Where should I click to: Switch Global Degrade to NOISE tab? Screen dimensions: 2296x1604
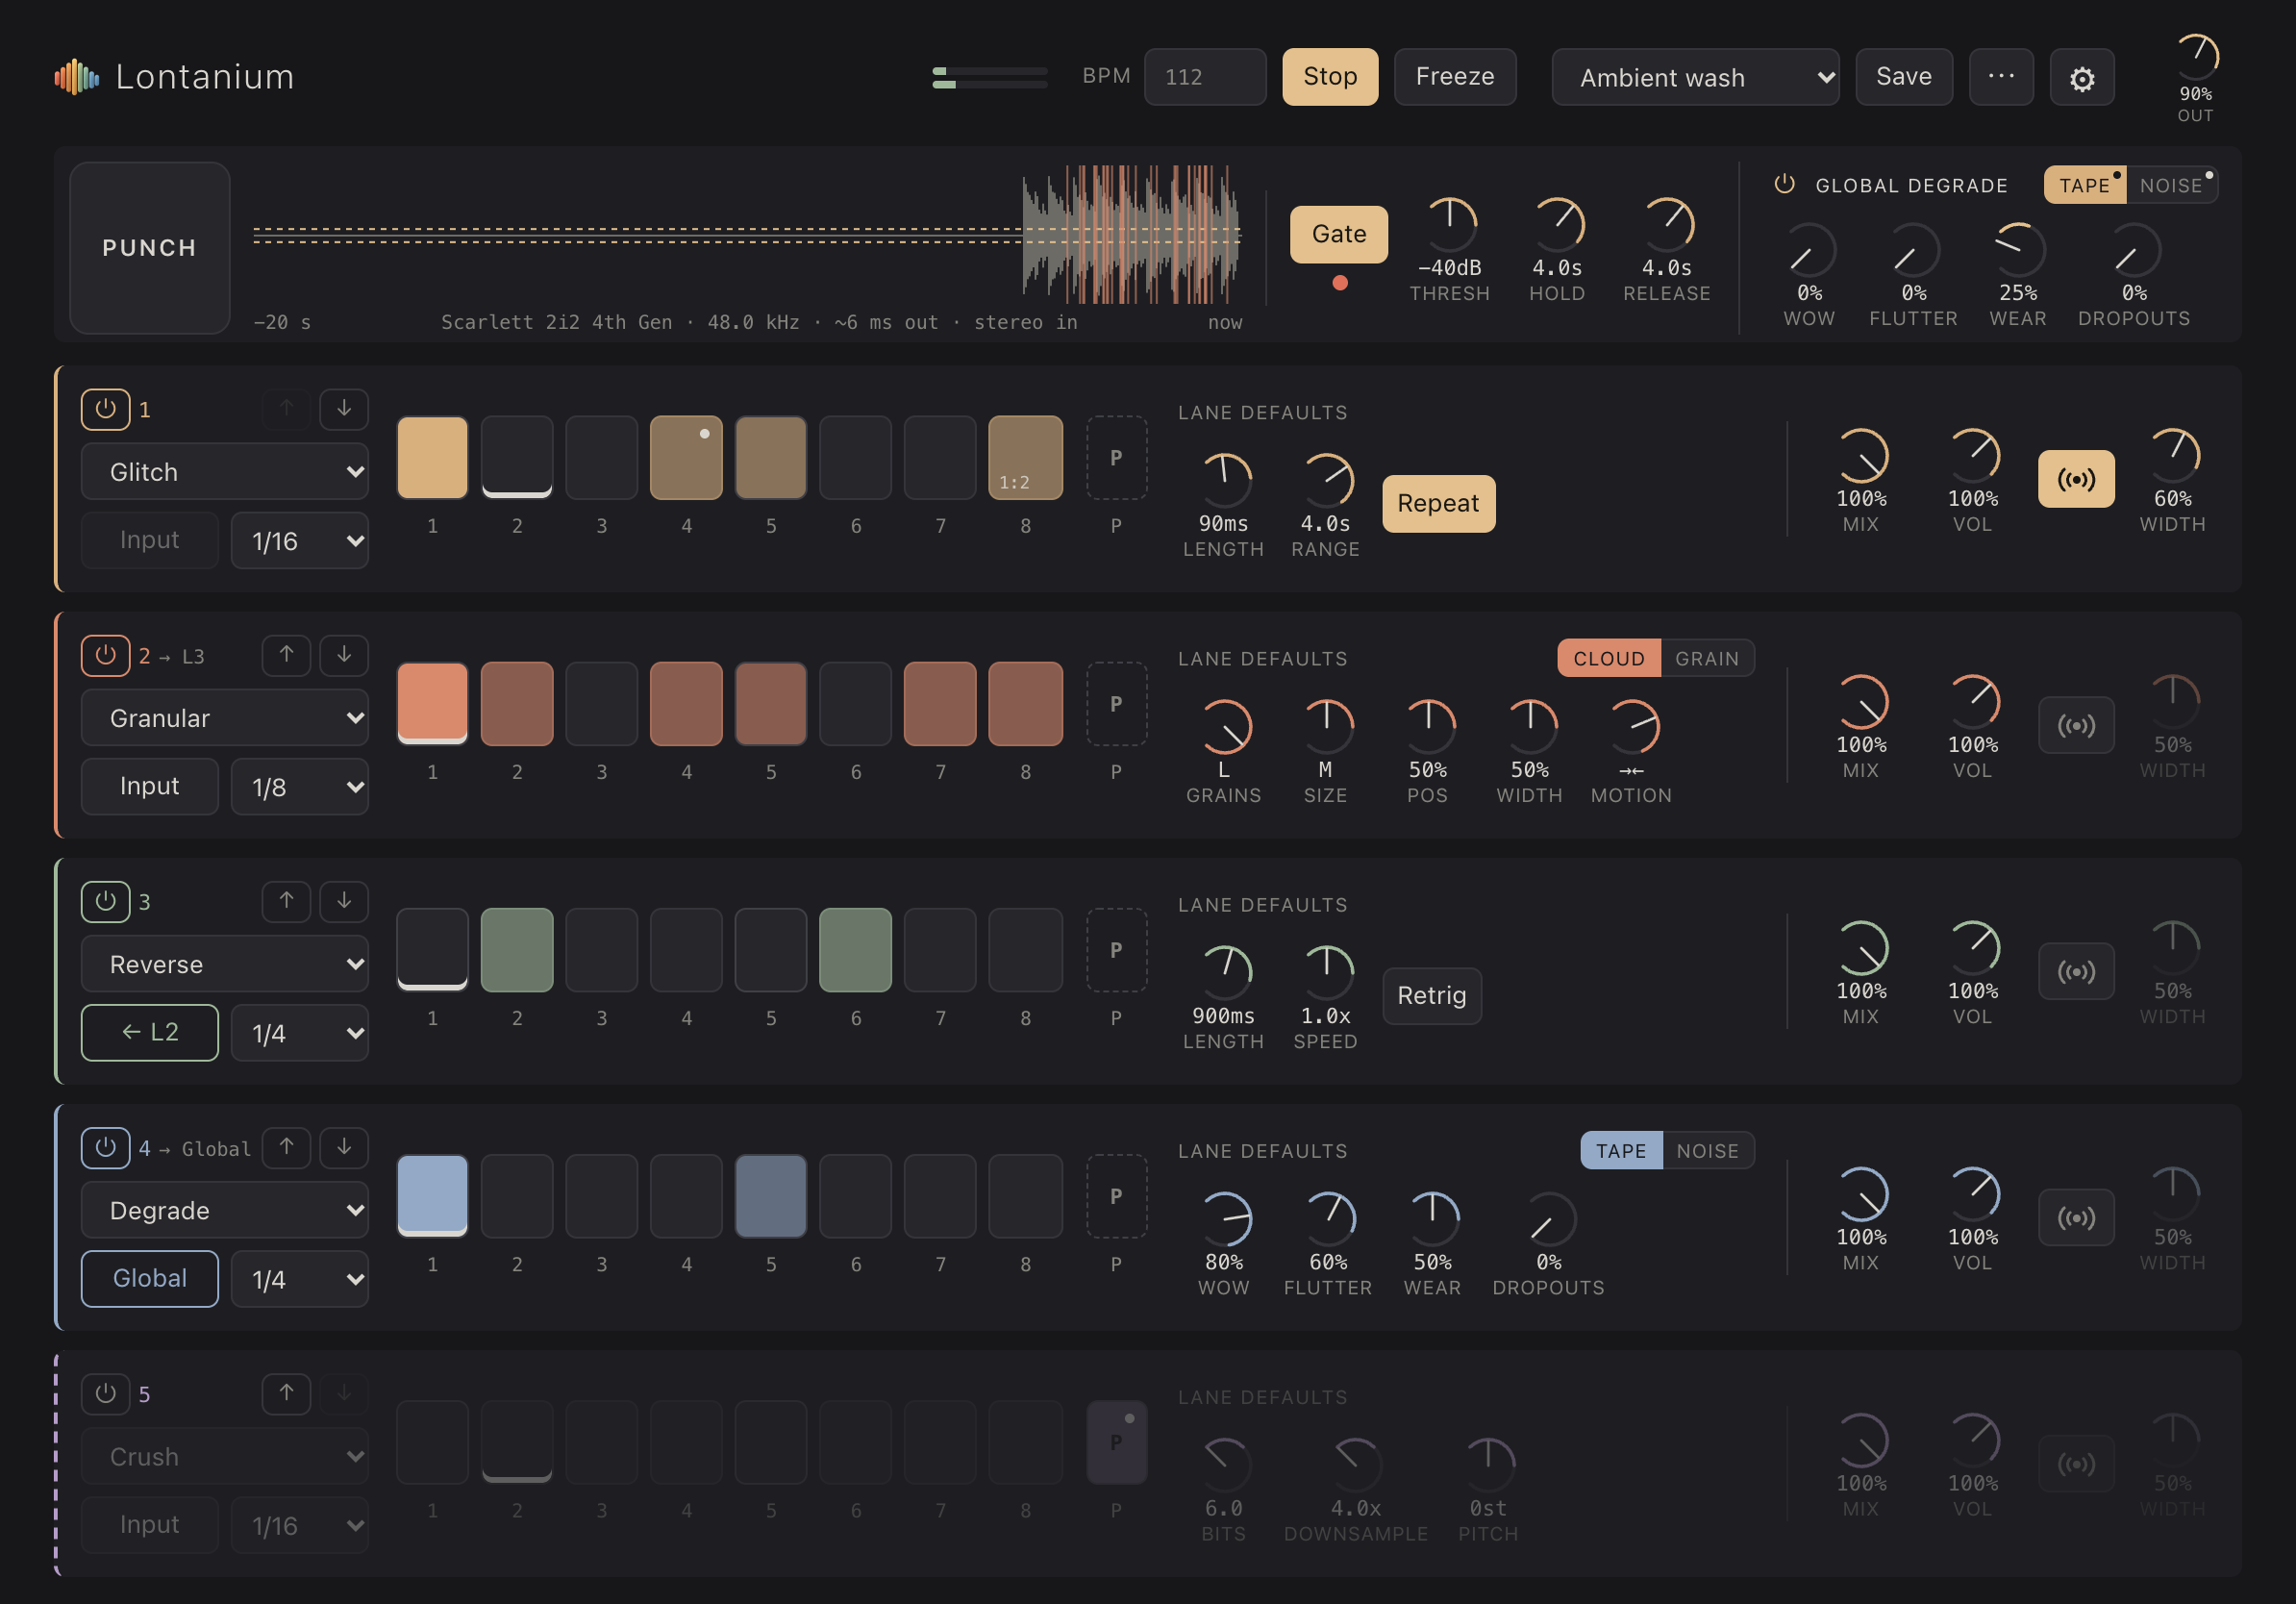pos(2171,185)
